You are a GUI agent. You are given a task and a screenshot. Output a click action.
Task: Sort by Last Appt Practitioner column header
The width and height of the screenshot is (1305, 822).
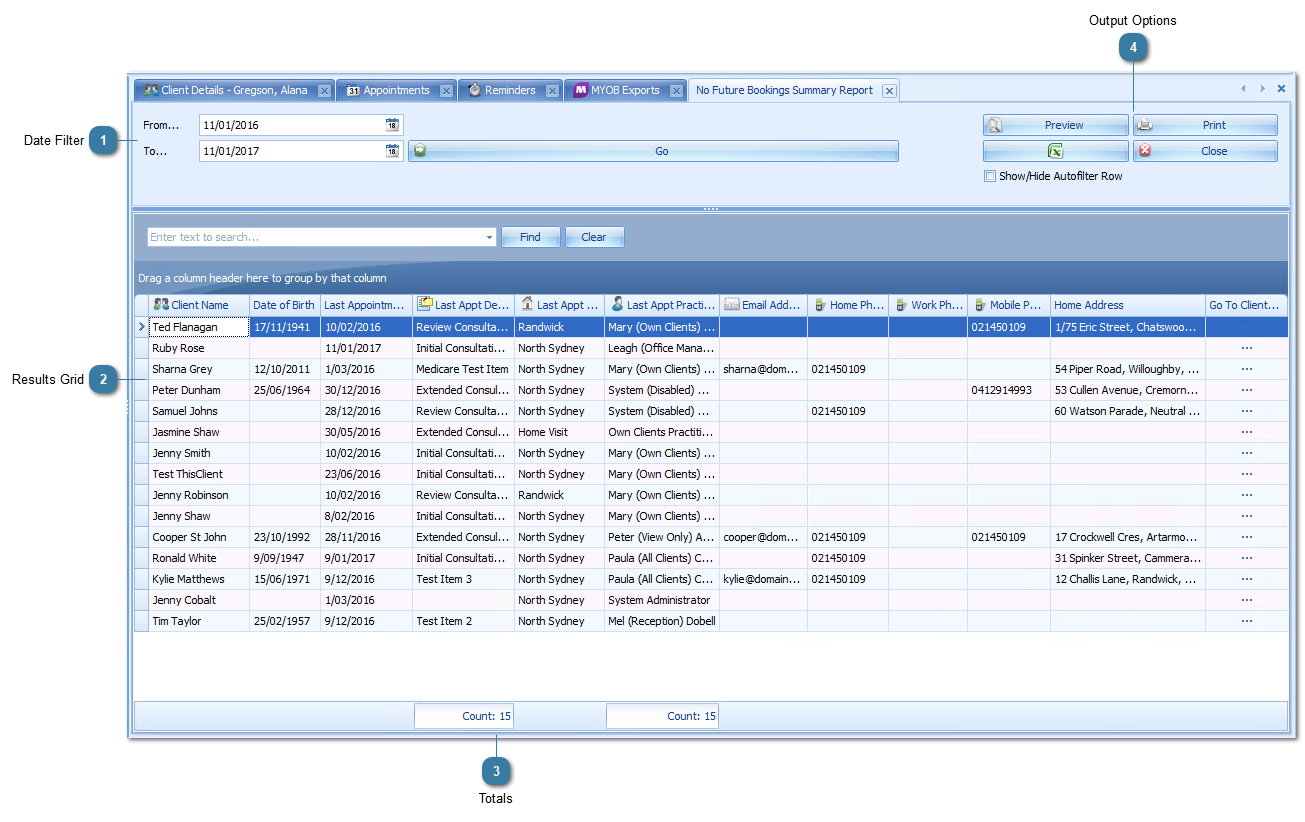coord(661,305)
